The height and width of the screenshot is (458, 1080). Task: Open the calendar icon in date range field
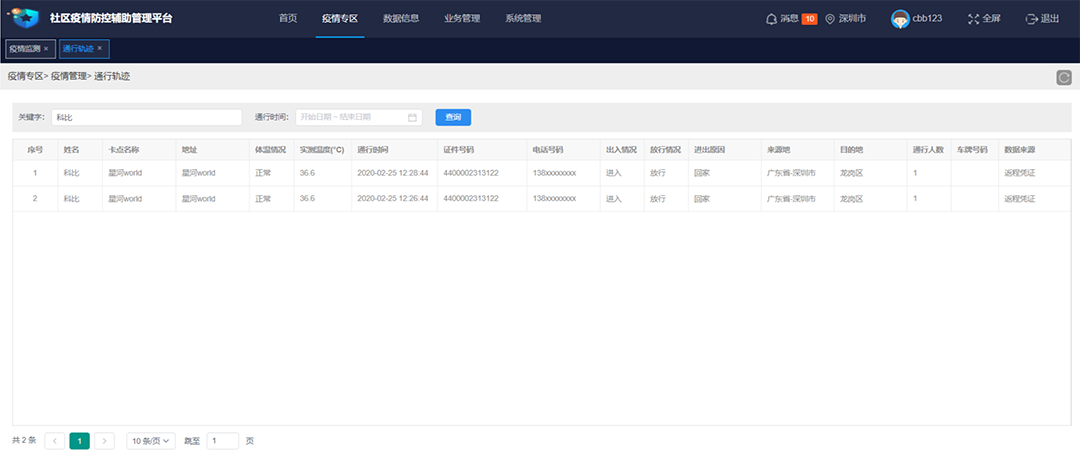[412, 117]
